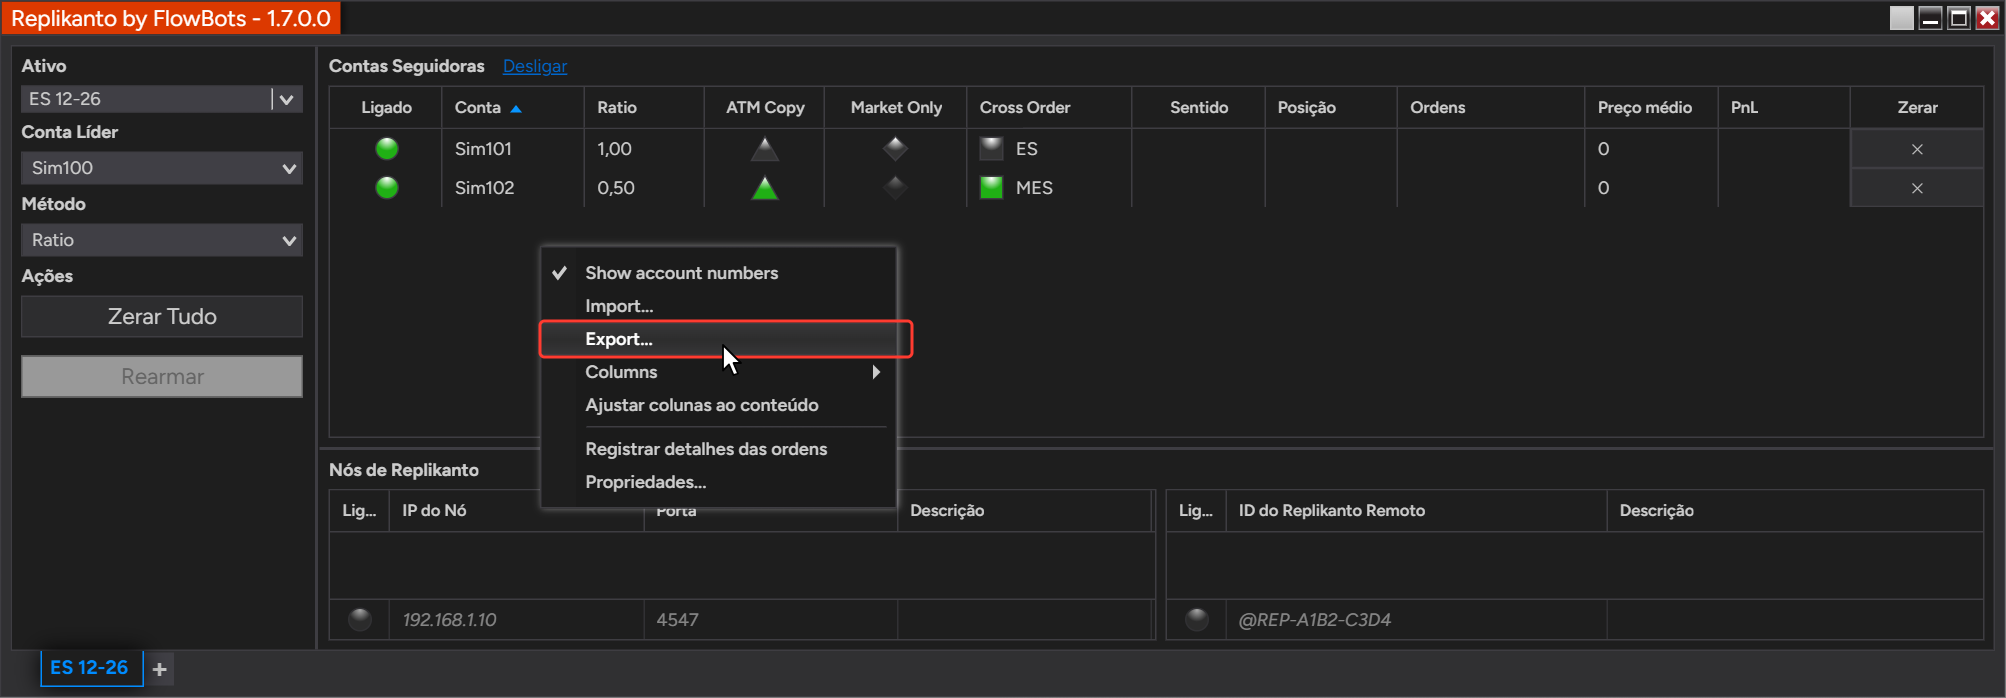This screenshot has width=2006, height=698.
Task: Toggle ATM Copy triangle for Sim101
Action: click(x=765, y=149)
